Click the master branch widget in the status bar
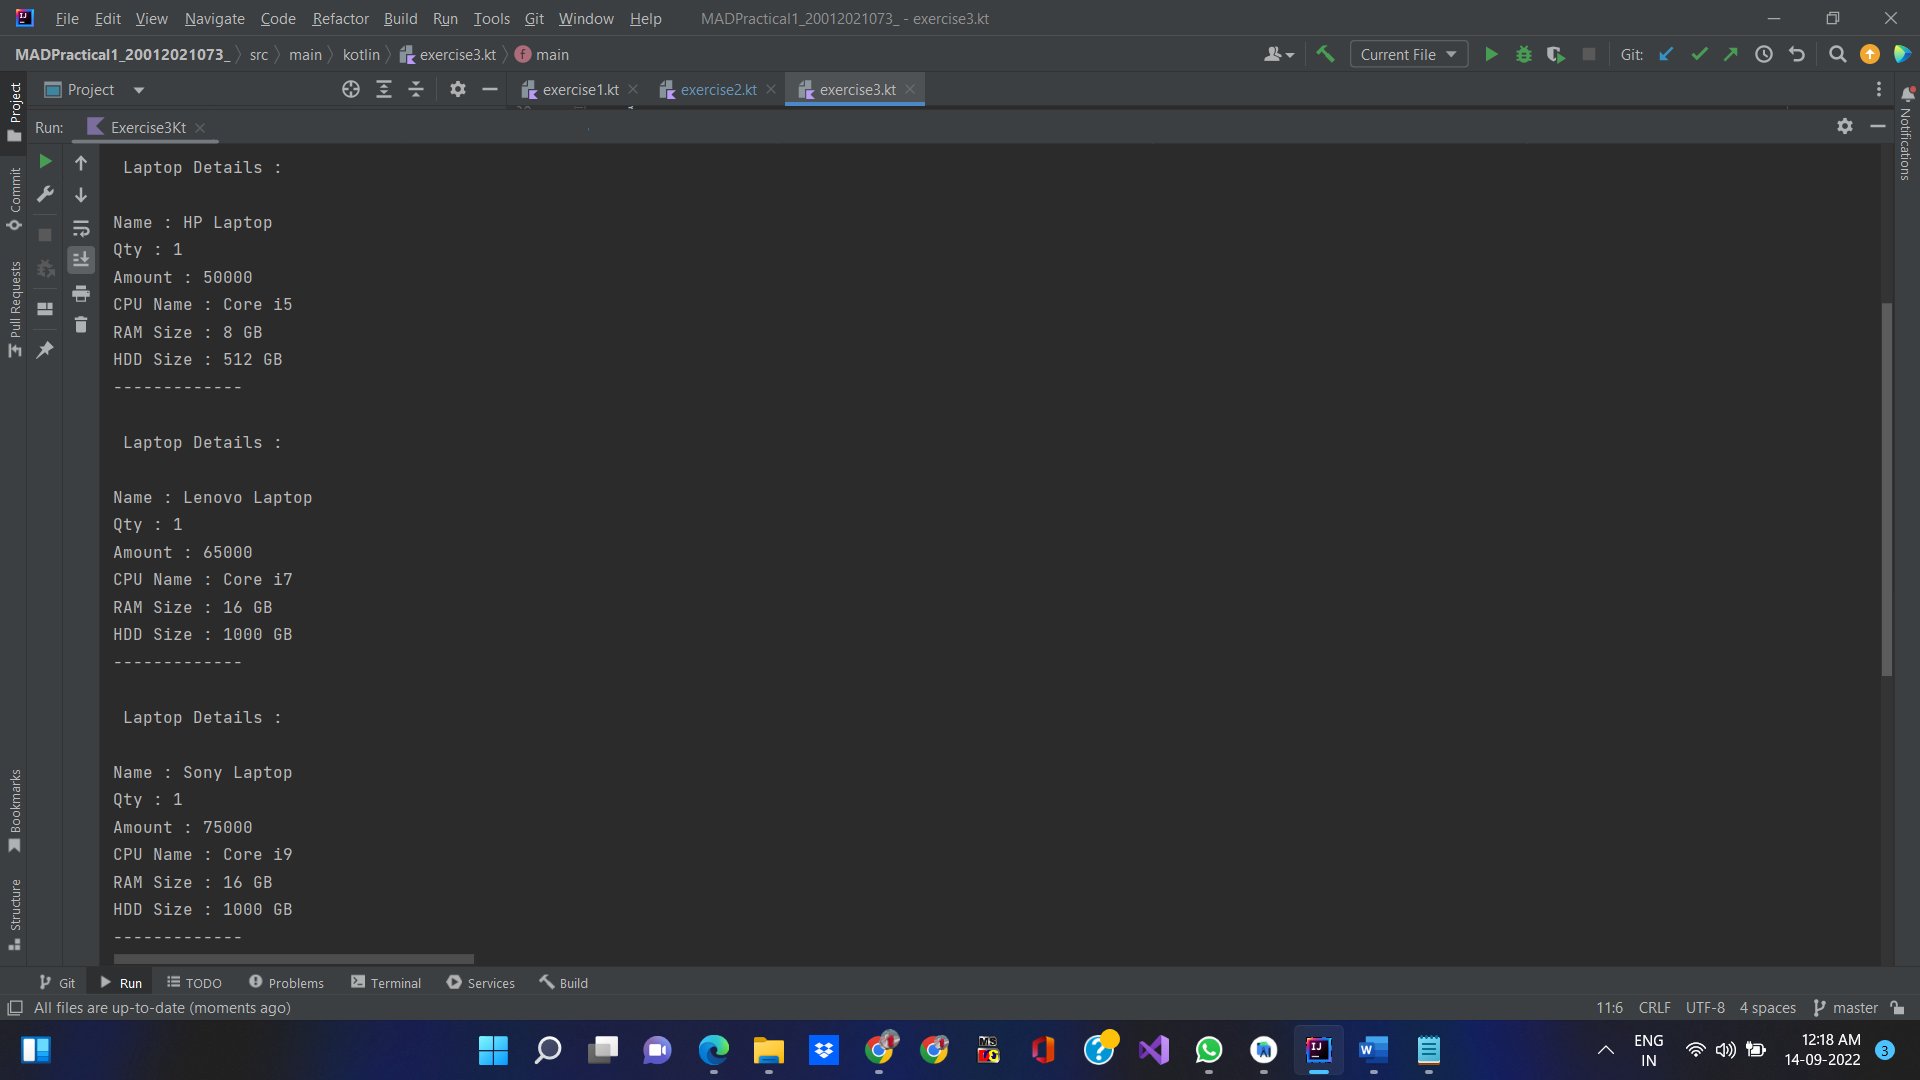The width and height of the screenshot is (1920, 1080). 1846,1008
